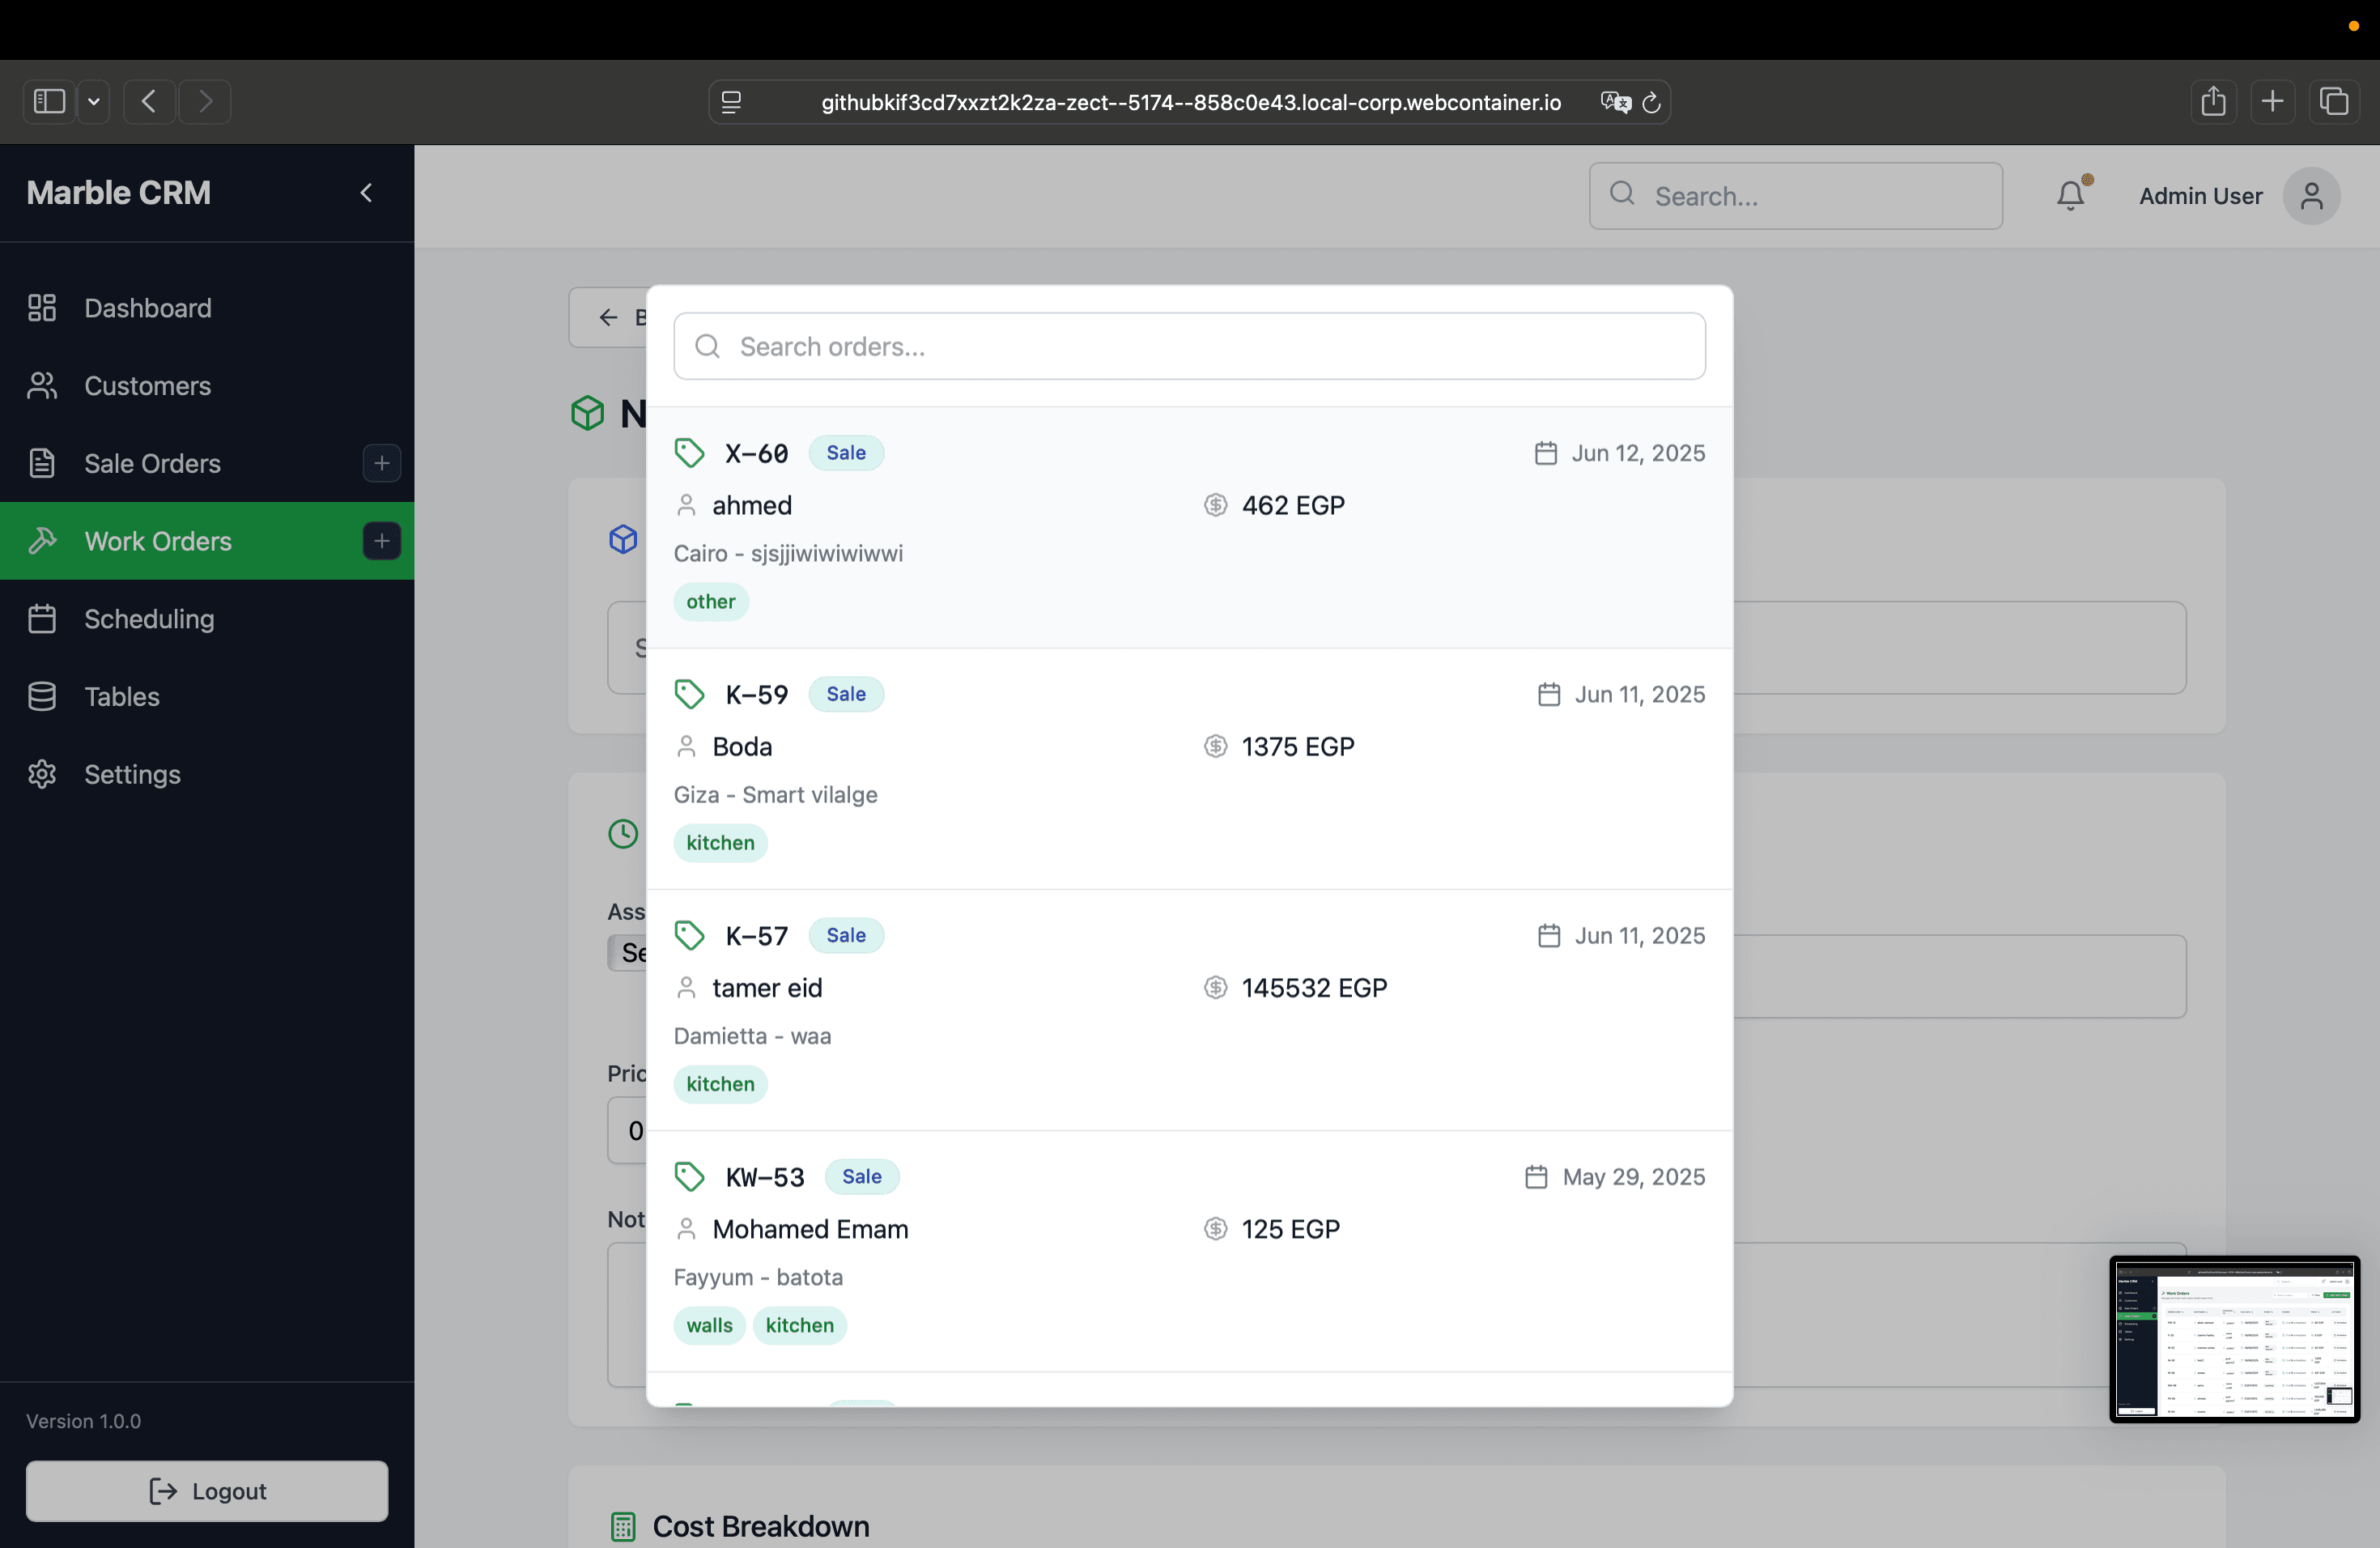
Task: Click address Fayyum - batota
Action: point(758,1277)
